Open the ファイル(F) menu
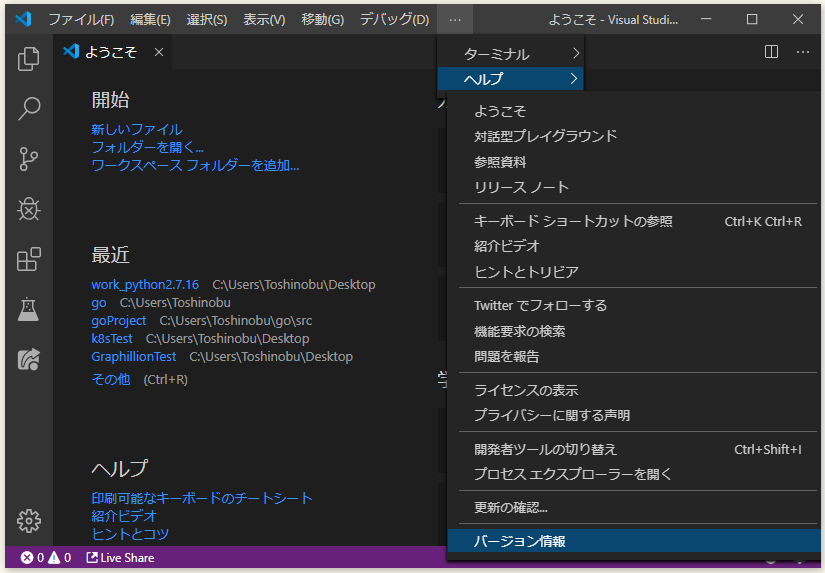 pyautogui.click(x=81, y=19)
